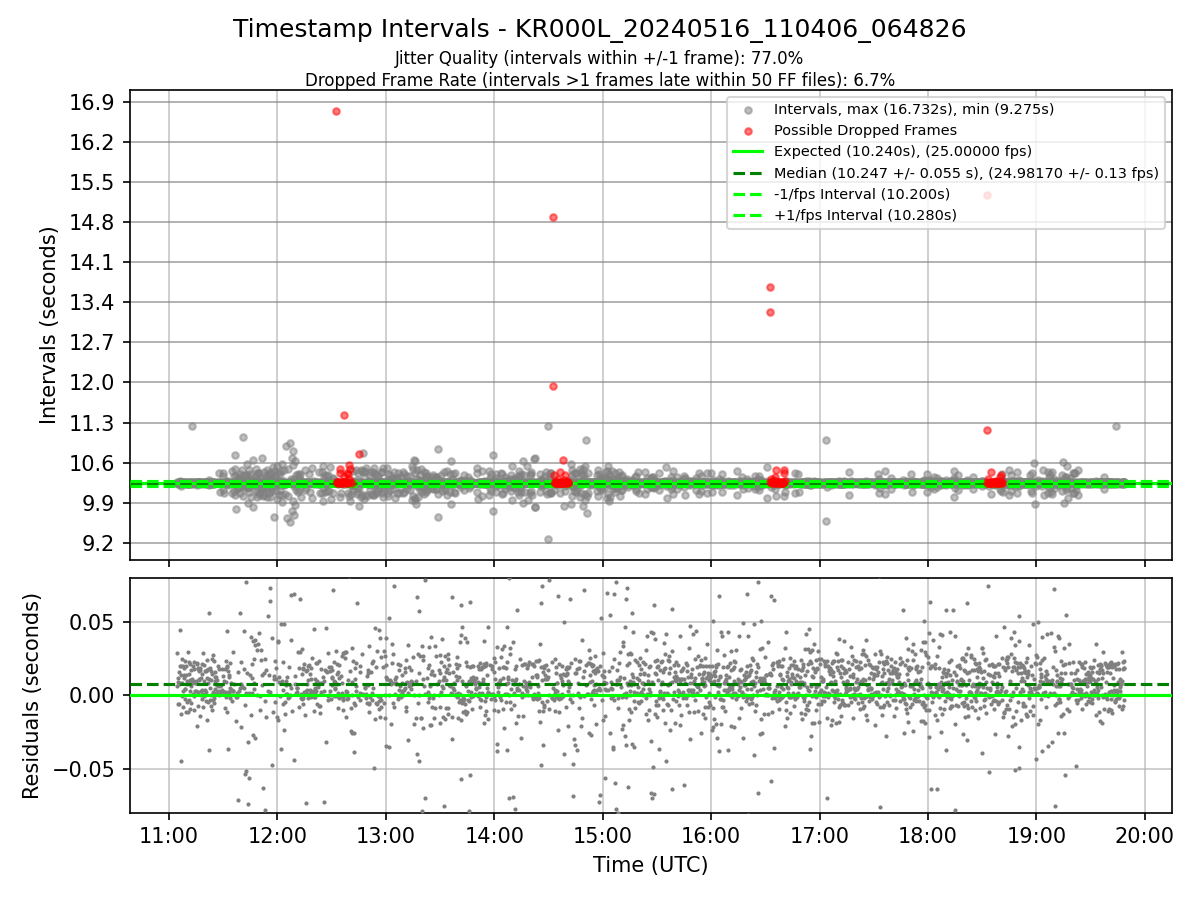This screenshot has width=1200, height=900.
Task: Select the 'Jitter Quality' subtitle line
Action: tap(600, 58)
